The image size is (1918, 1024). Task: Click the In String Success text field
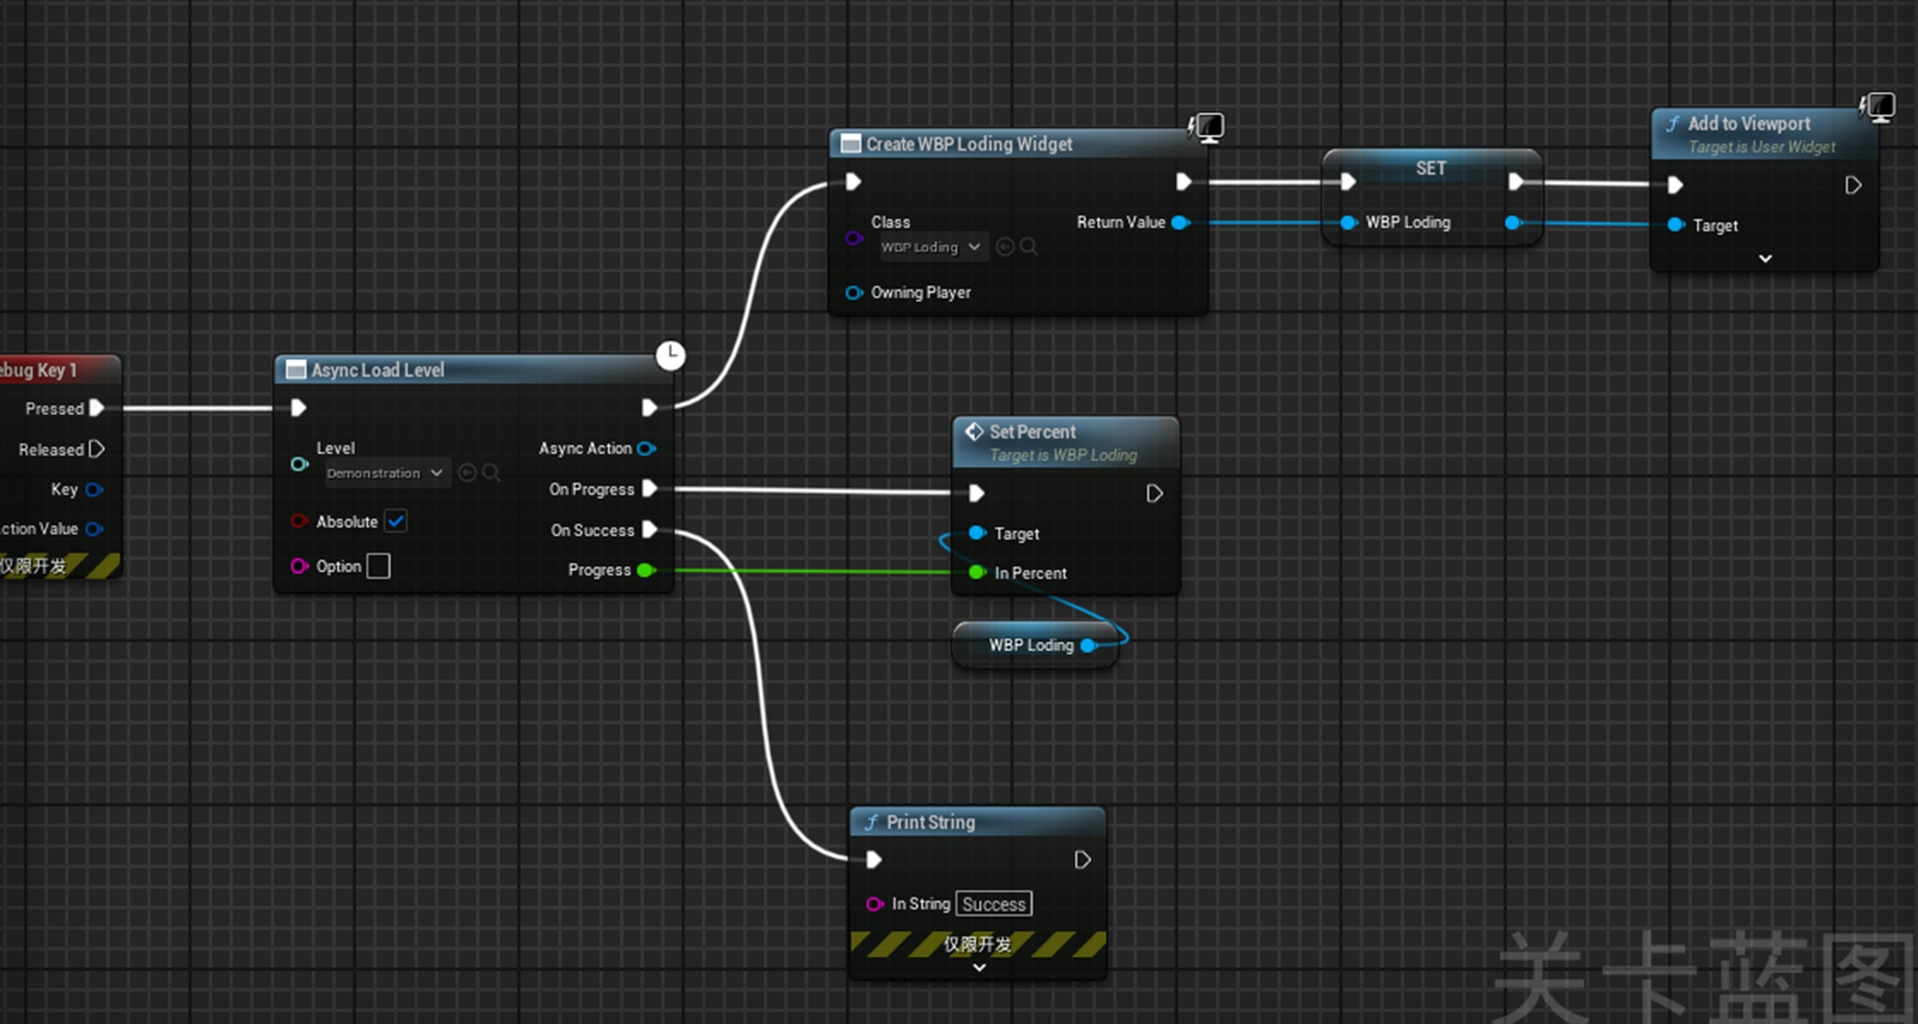point(994,904)
